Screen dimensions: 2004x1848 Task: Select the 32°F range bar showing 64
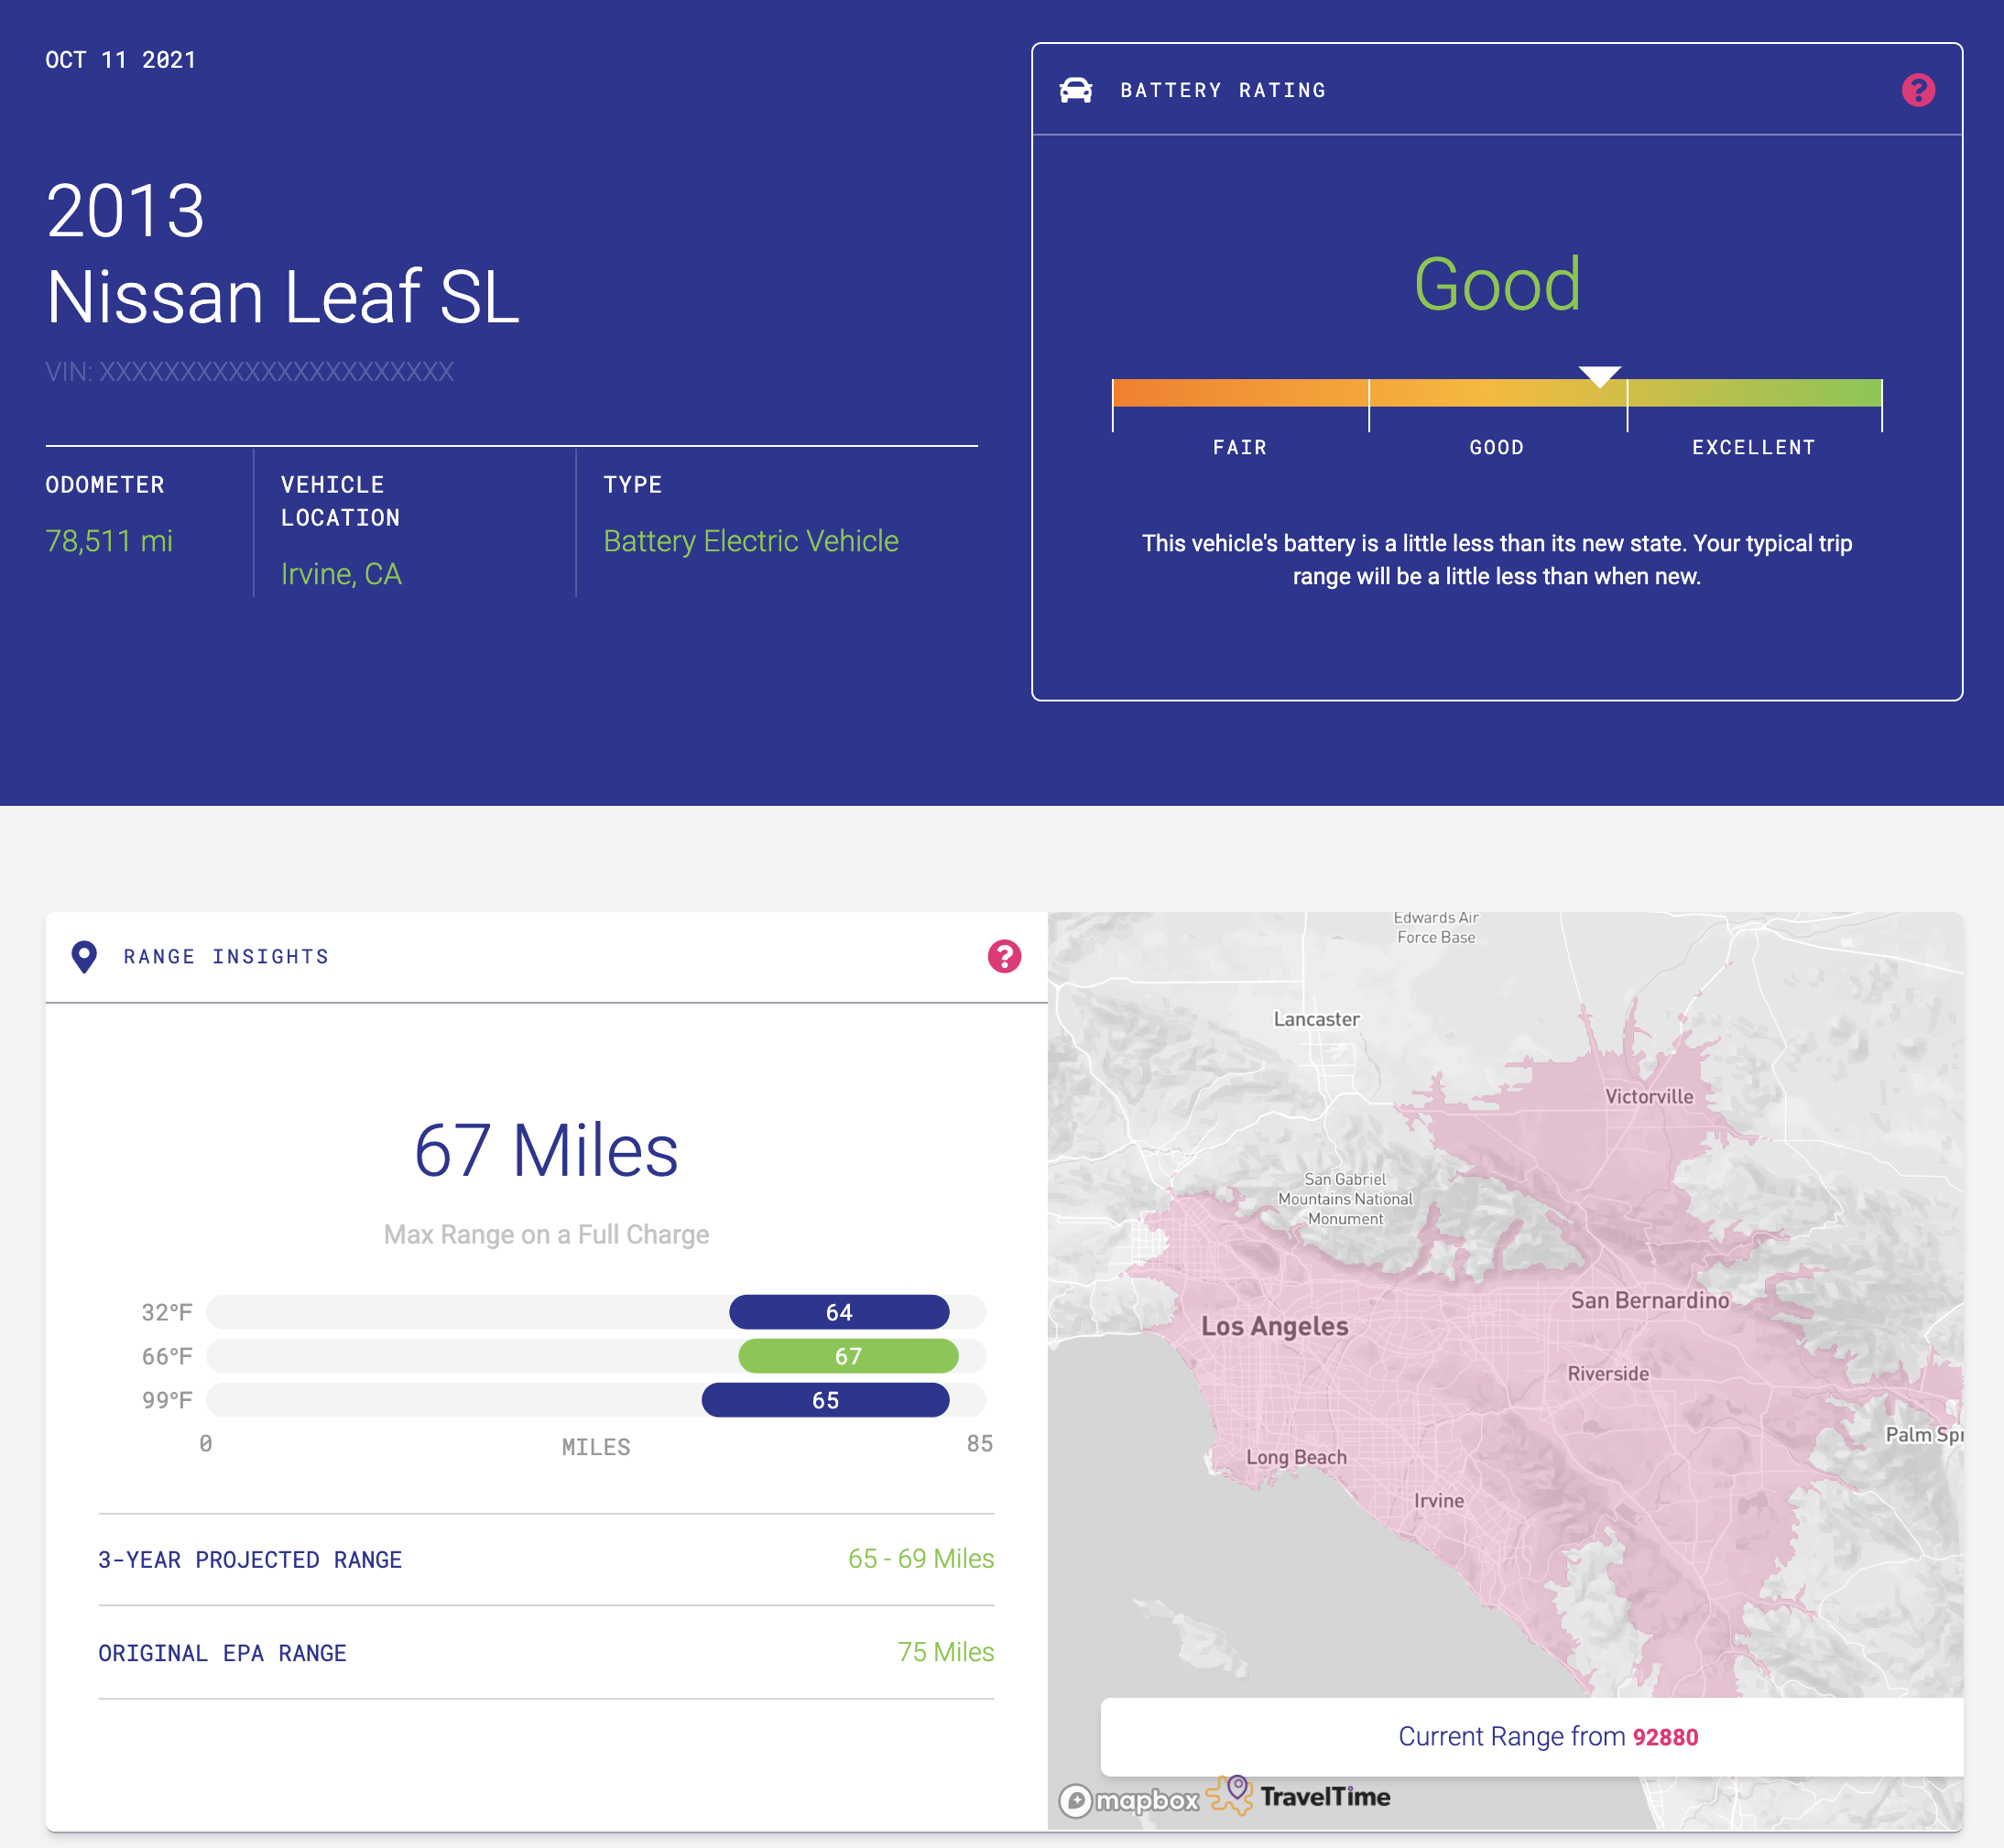(x=839, y=1311)
